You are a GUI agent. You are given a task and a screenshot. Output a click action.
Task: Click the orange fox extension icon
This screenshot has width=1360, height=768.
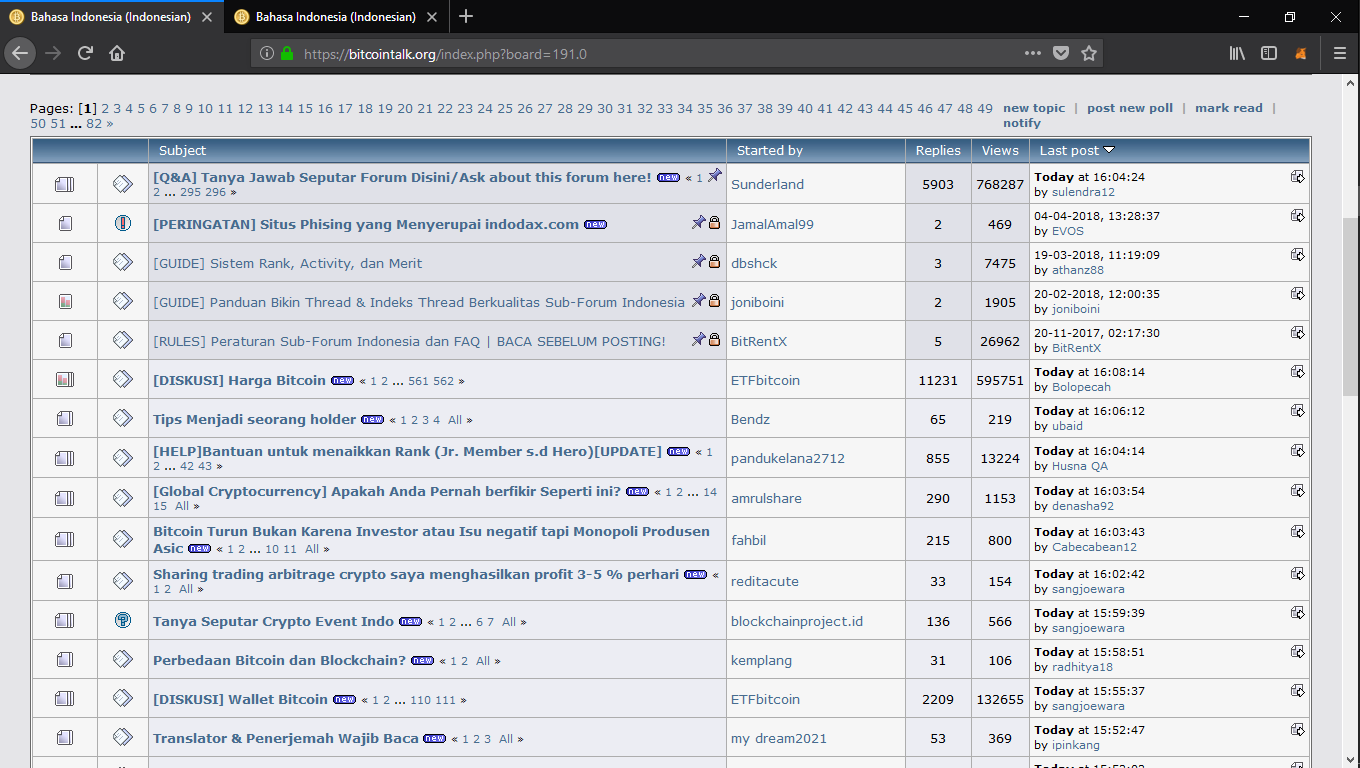1301,53
